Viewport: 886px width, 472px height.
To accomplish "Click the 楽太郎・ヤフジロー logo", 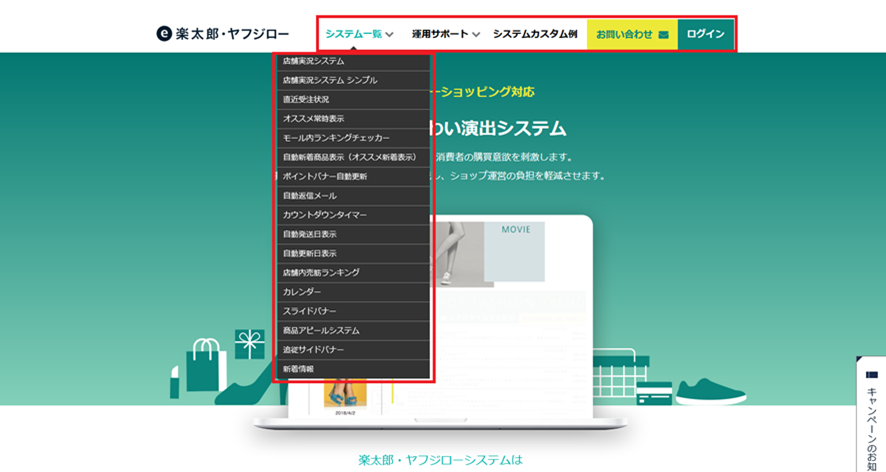I will [222, 34].
